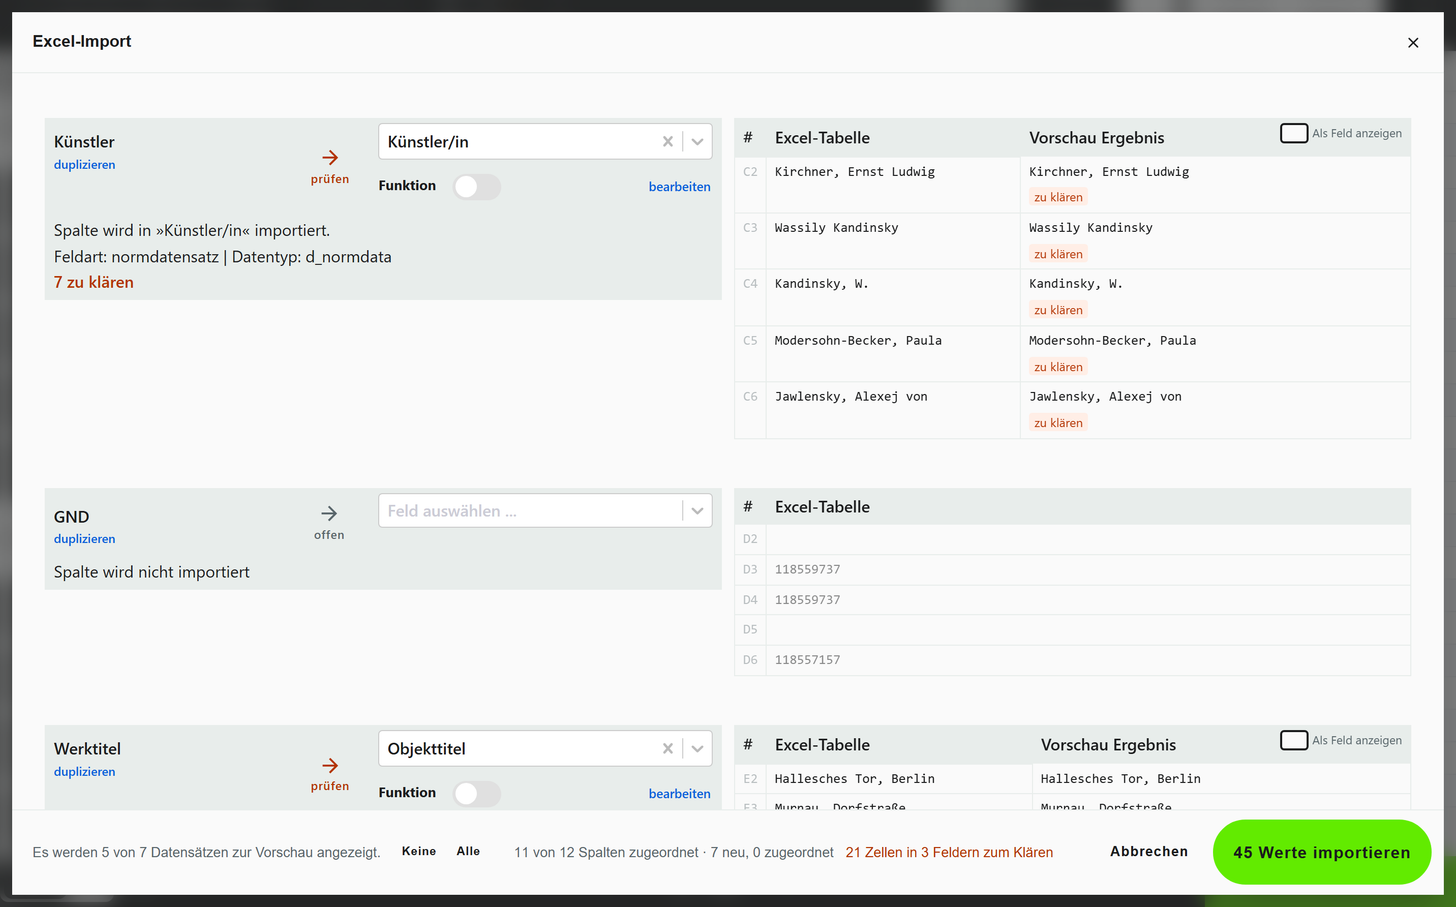Click empty GND cell in row D5
This screenshot has height=907, width=1456.
tap(1088, 630)
